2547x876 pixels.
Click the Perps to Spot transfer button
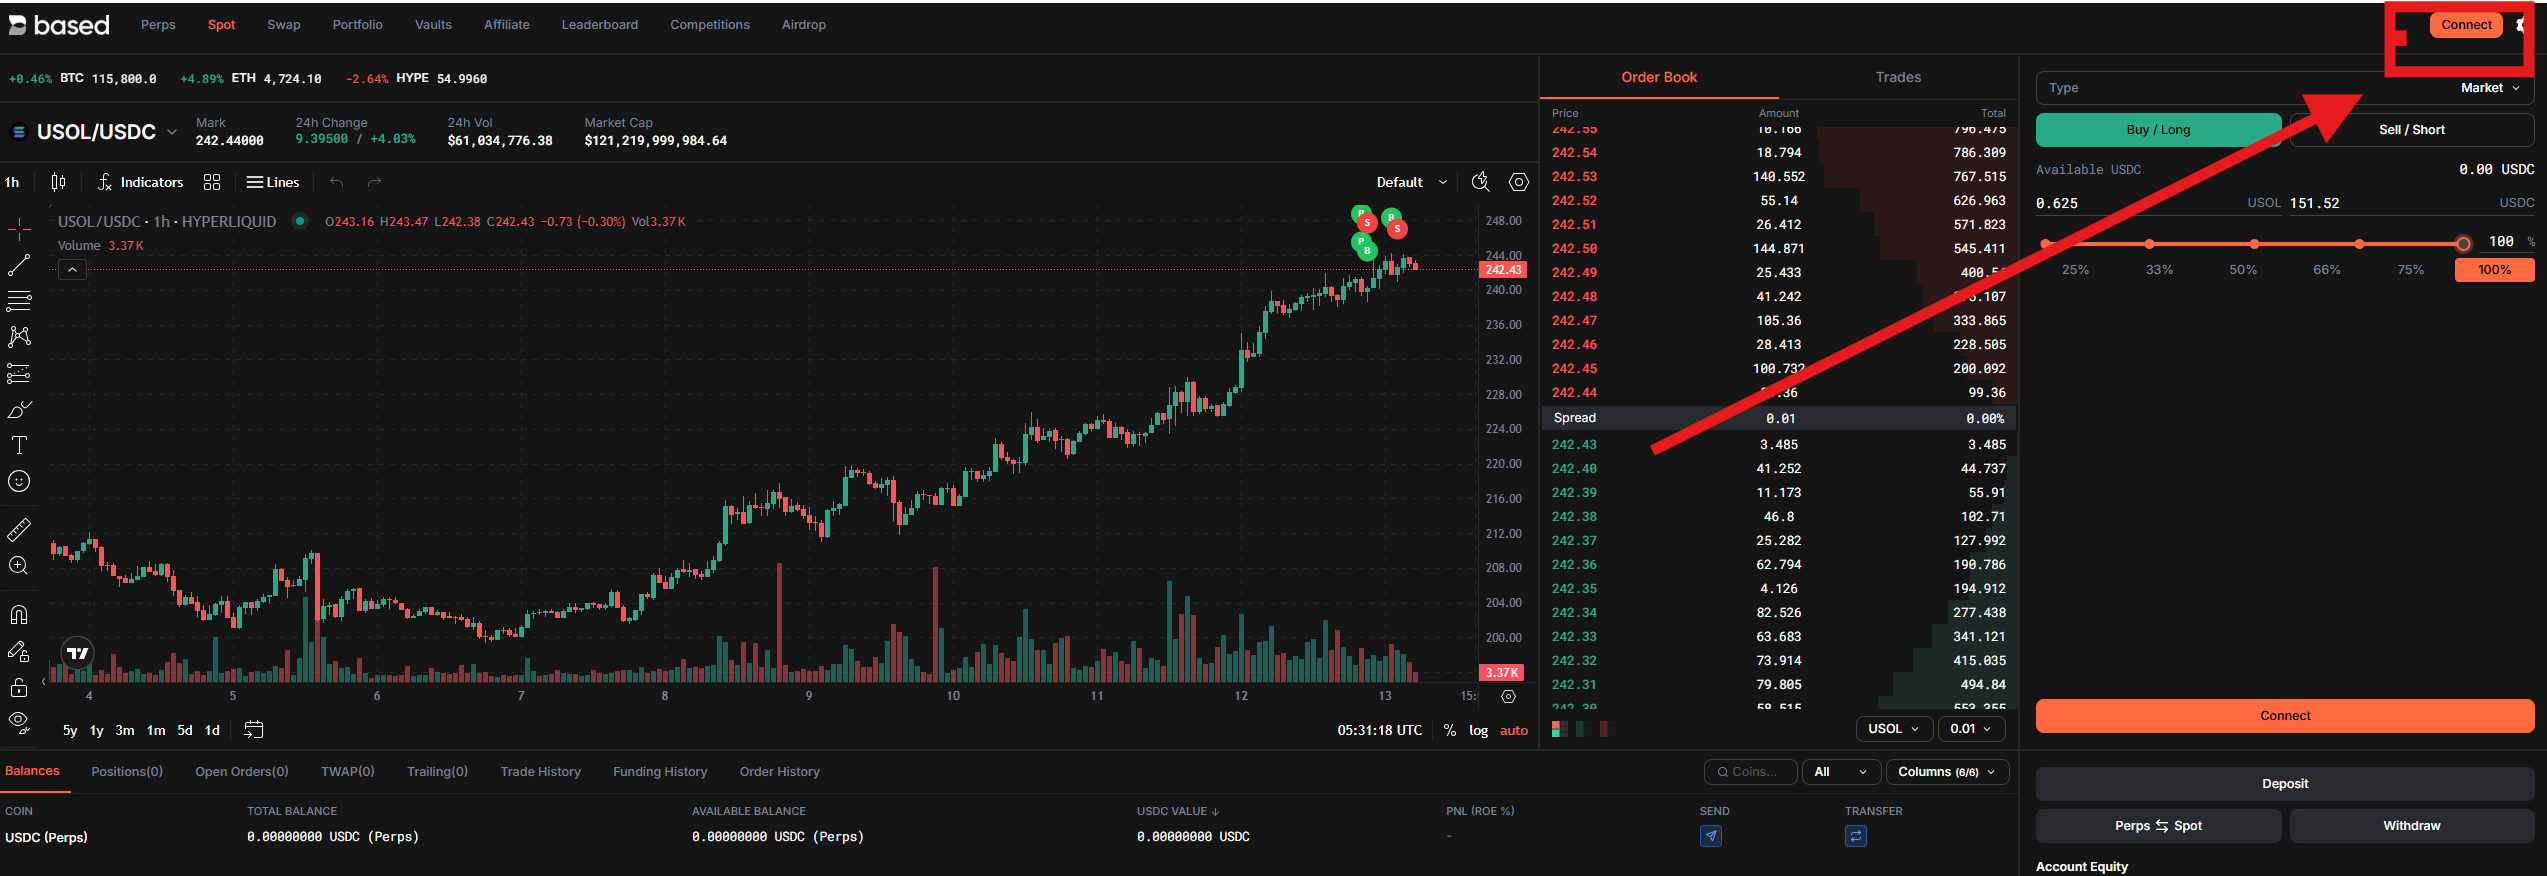2158,826
